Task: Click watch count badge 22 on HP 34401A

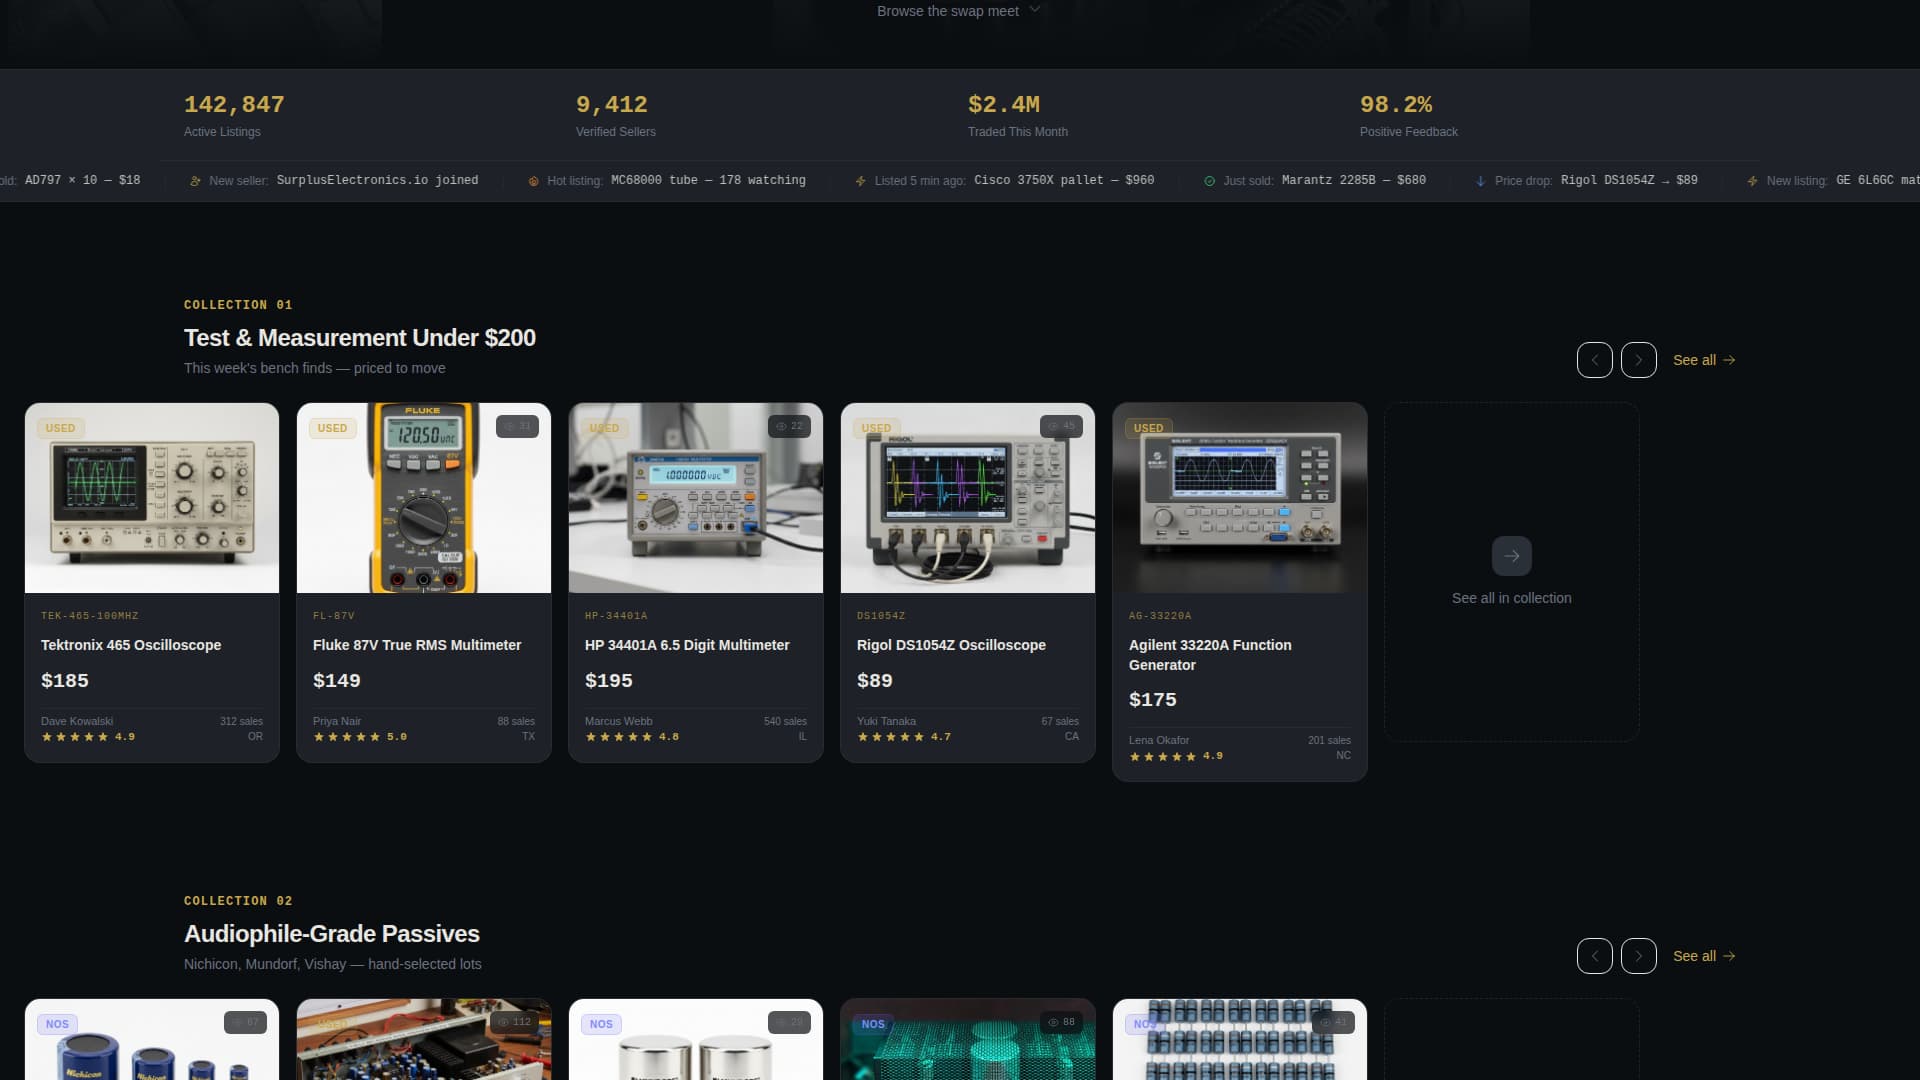Action: click(789, 426)
